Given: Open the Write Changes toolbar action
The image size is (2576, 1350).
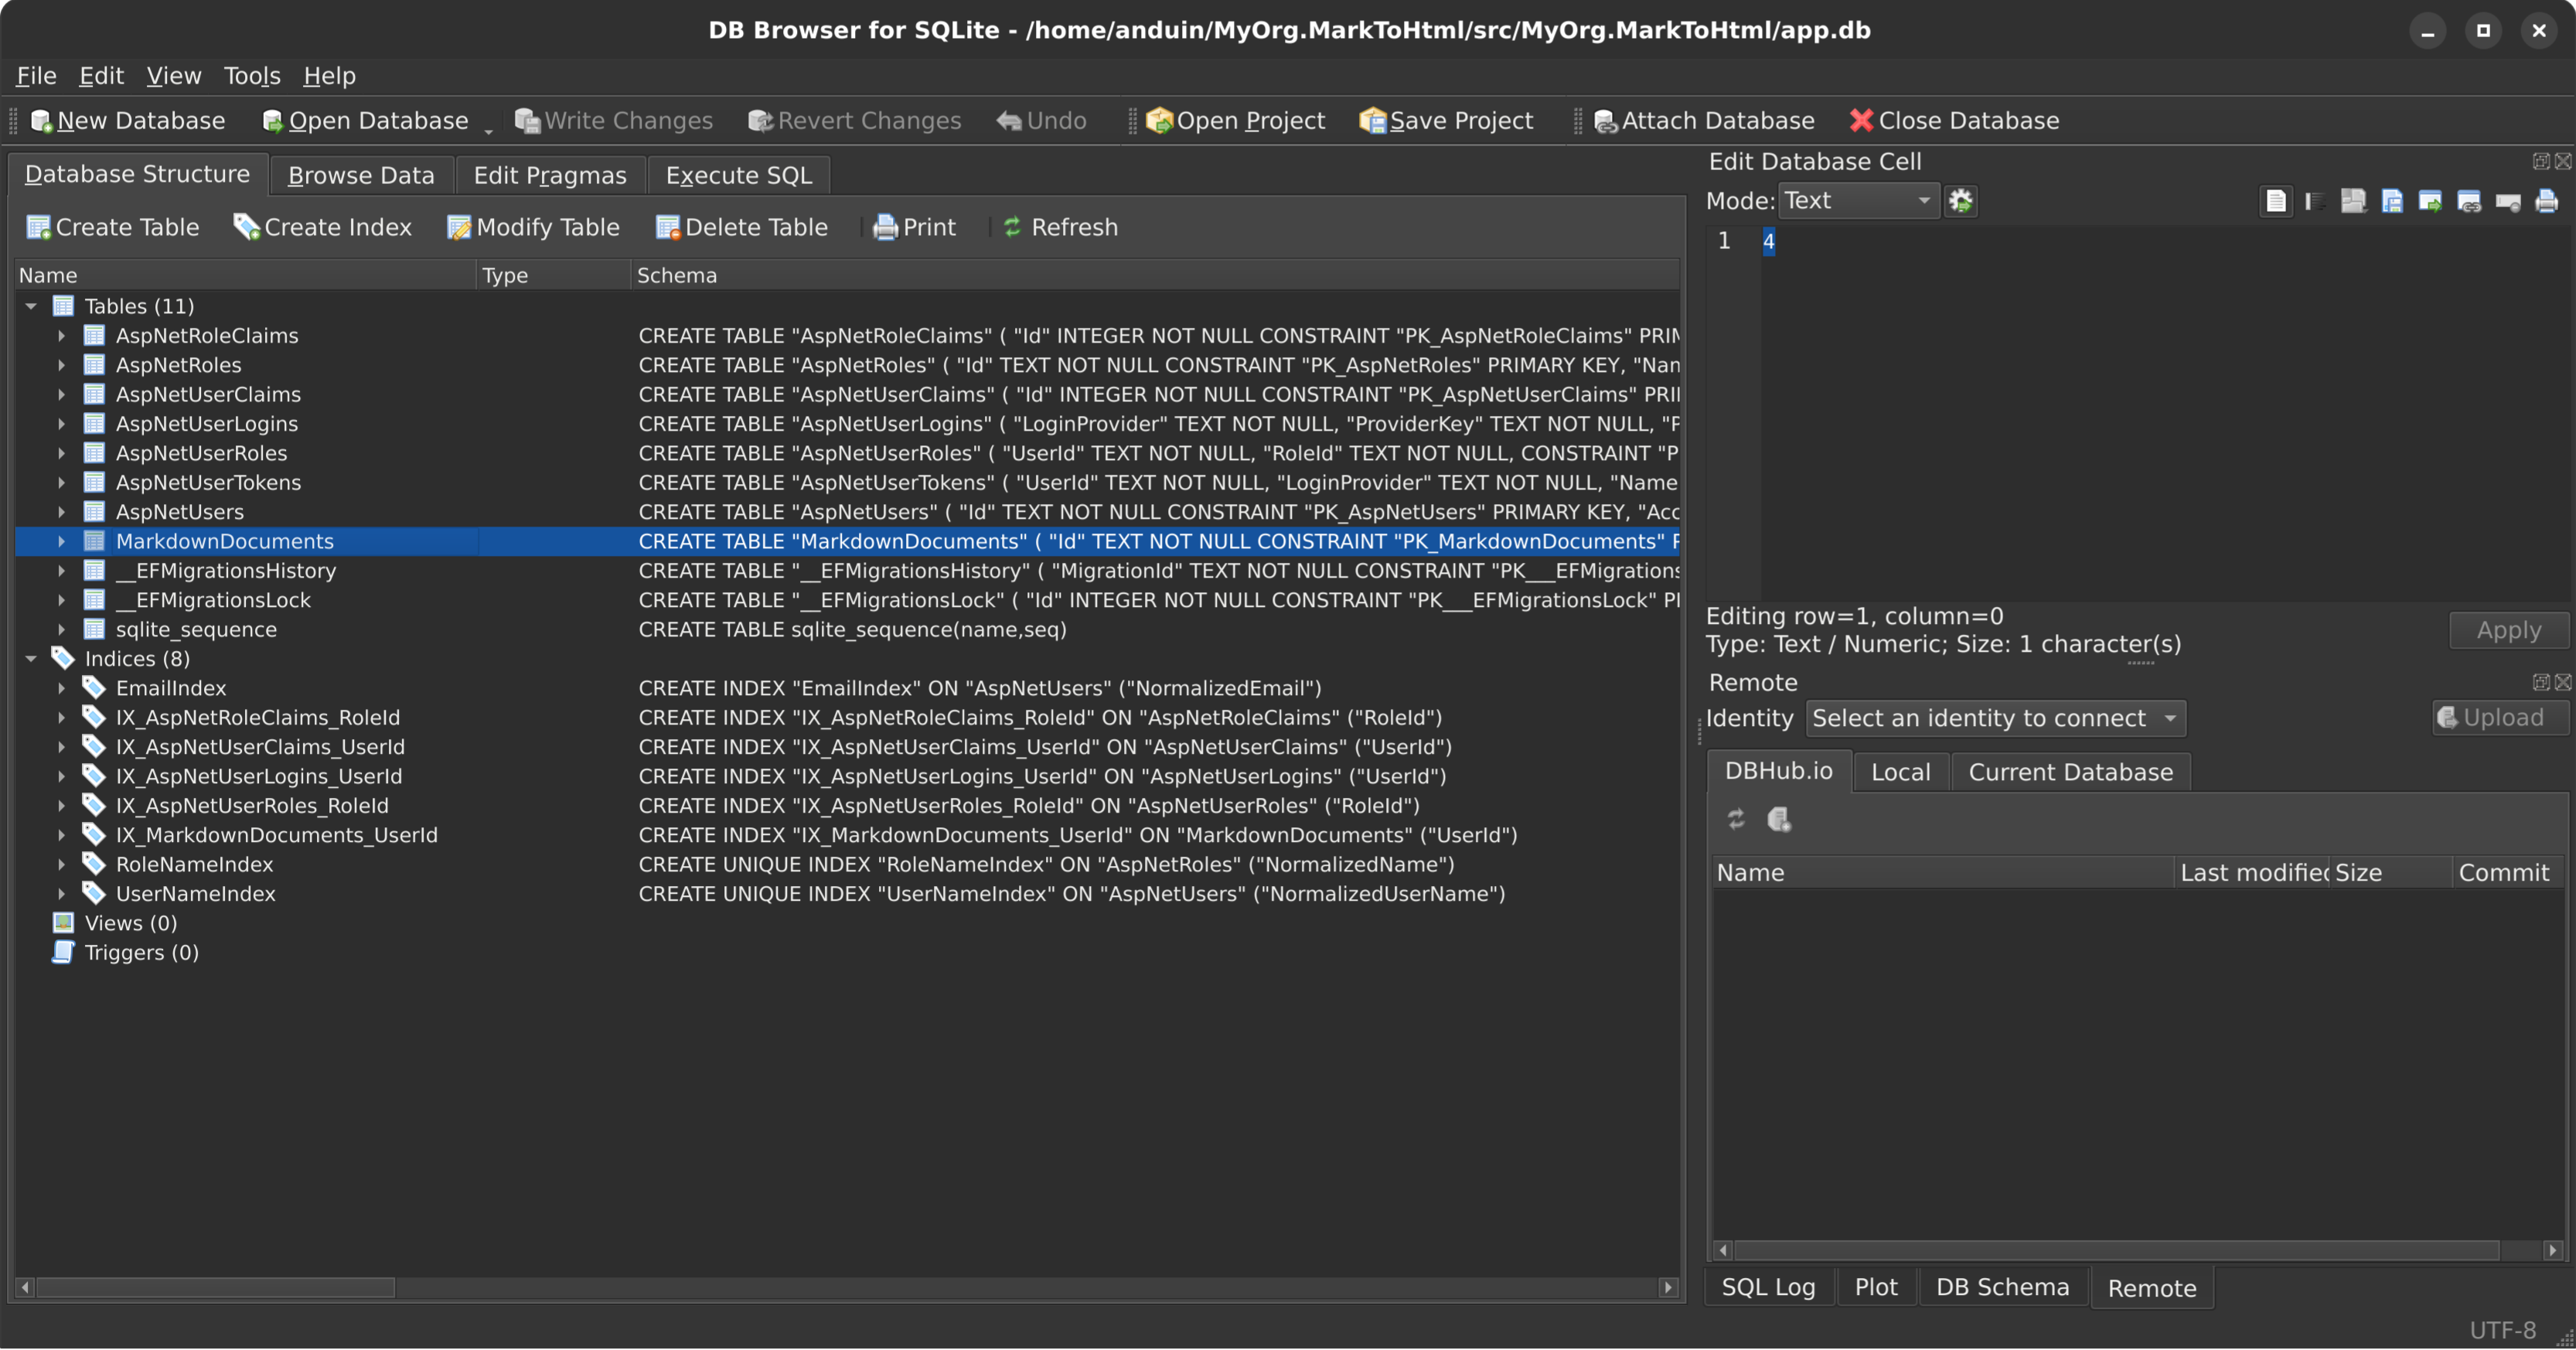Looking at the screenshot, I should tap(613, 120).
